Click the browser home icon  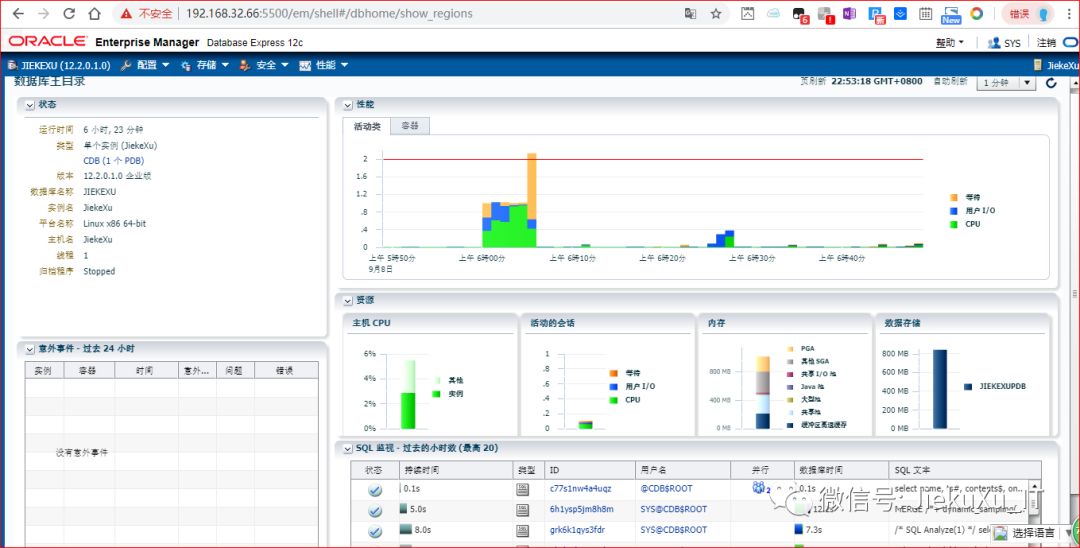(x=94, y=14)
